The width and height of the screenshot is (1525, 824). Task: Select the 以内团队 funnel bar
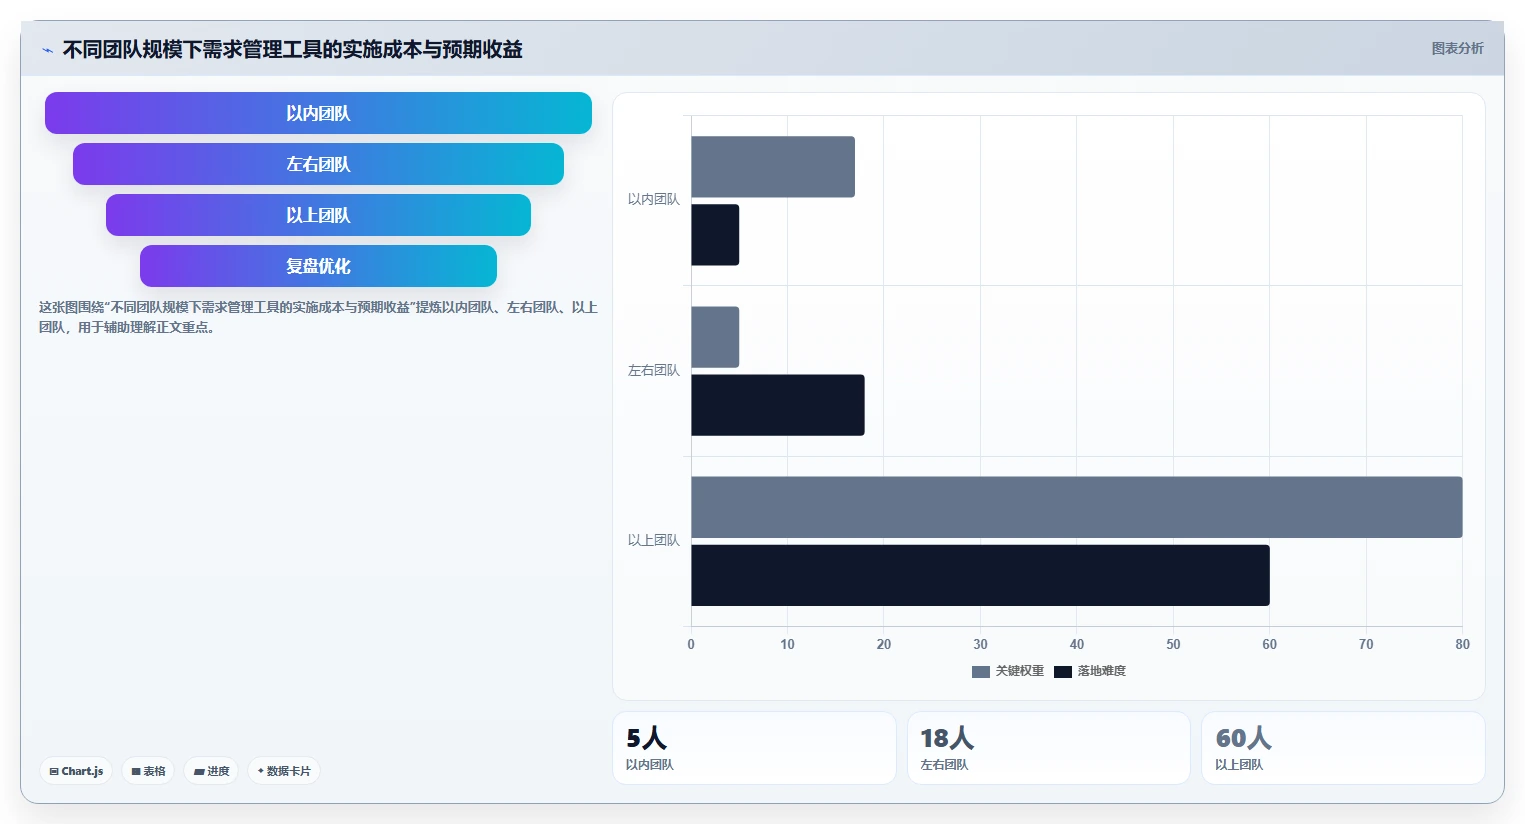click(x=318, y=113)
